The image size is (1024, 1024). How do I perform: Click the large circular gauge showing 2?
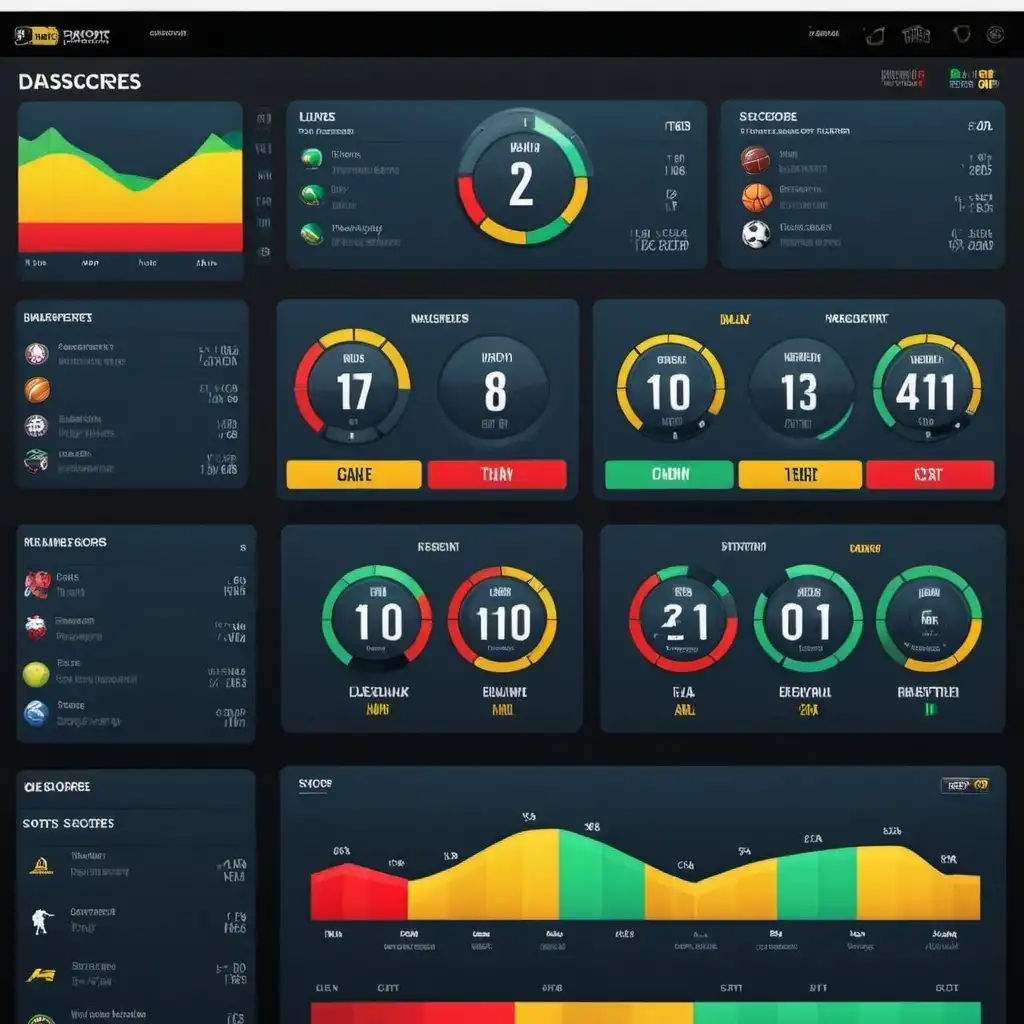pos(523,178)
